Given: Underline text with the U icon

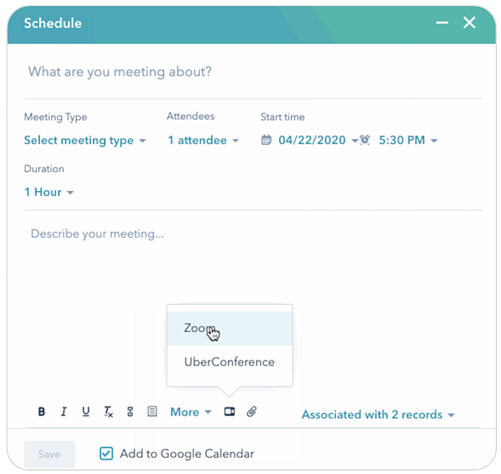Looking at the screenshot, I should [x=86, y=412].
